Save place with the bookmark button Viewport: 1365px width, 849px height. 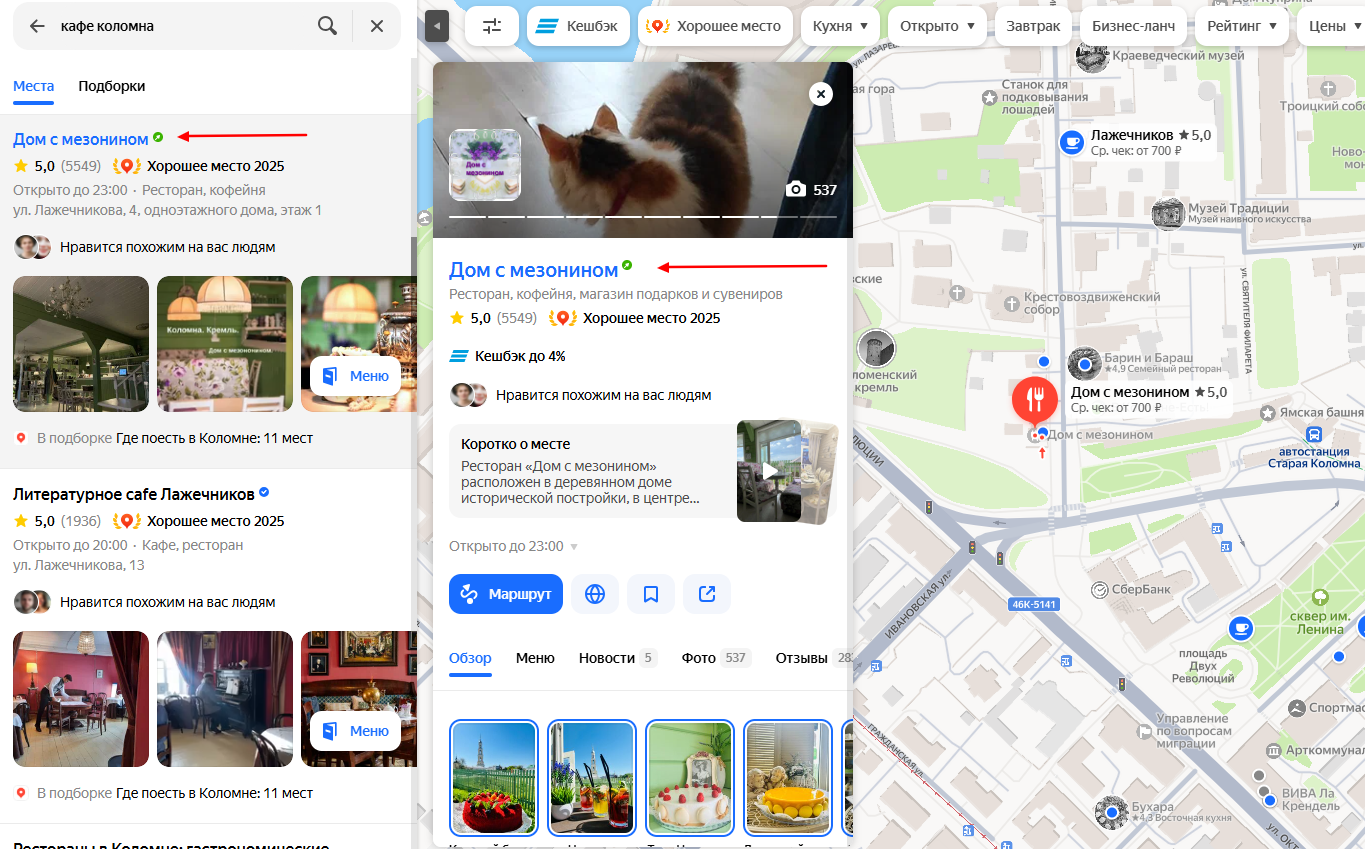(x=651, y=594)
